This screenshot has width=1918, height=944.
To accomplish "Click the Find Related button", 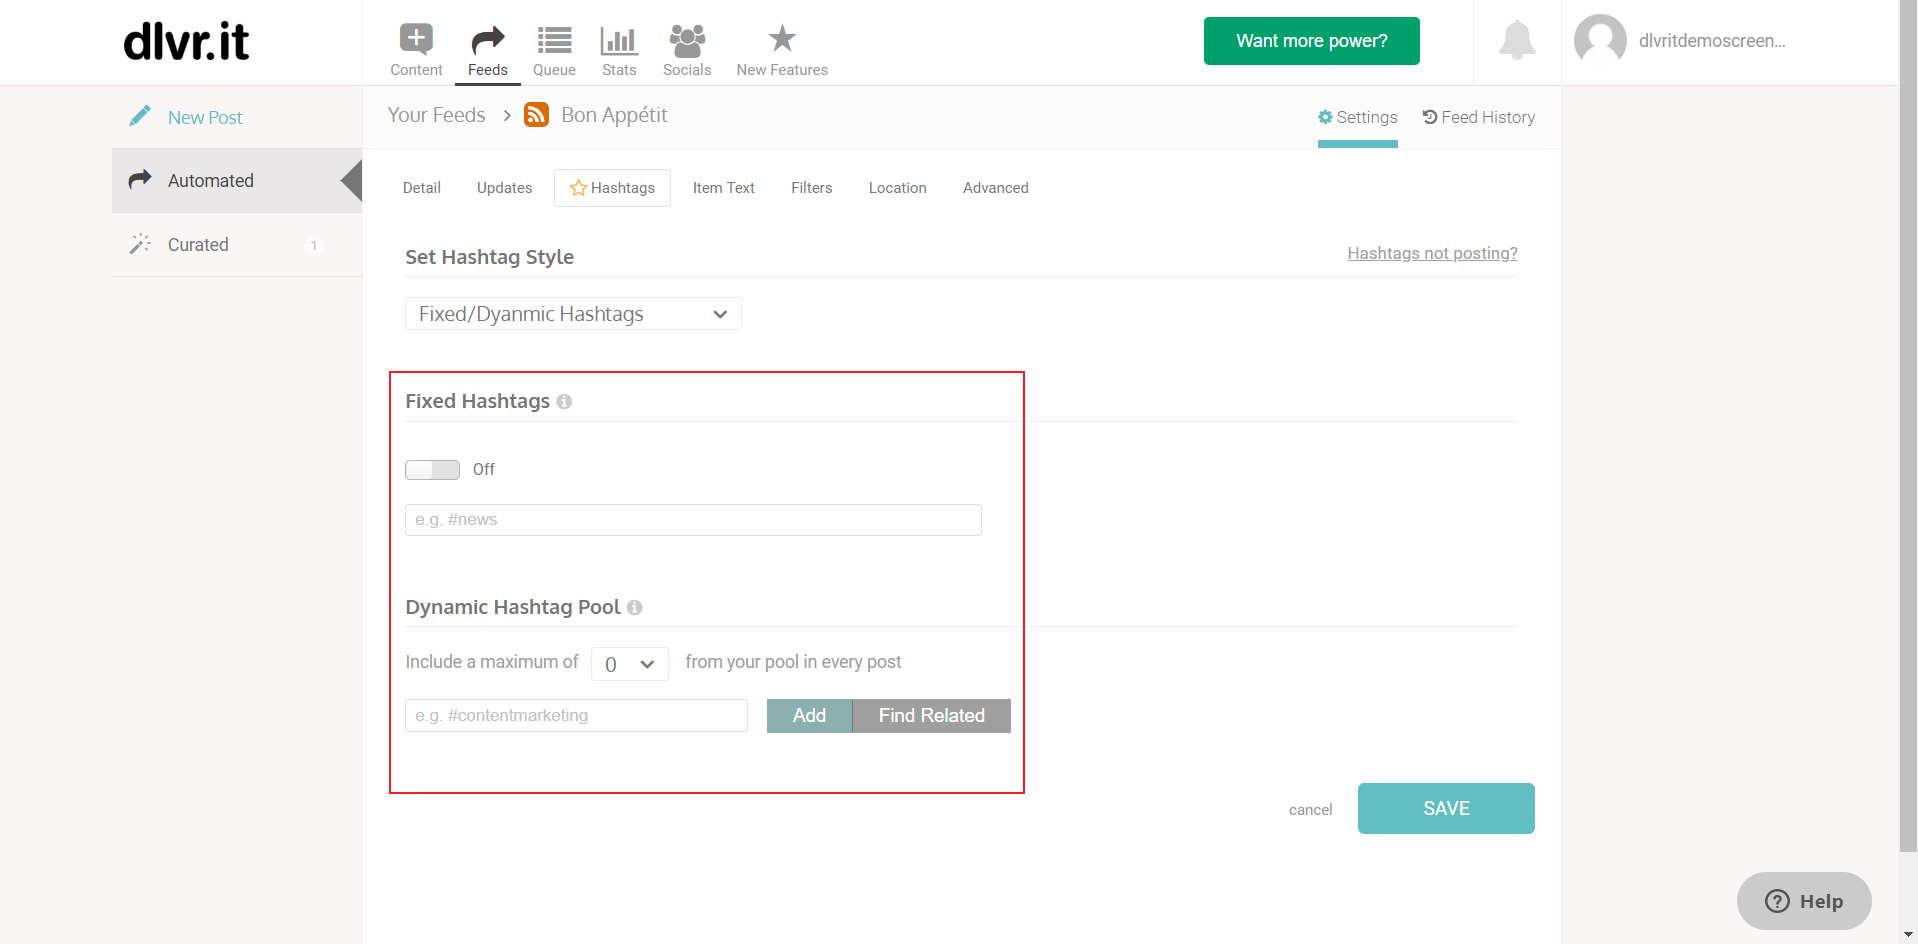I will 931,716.
